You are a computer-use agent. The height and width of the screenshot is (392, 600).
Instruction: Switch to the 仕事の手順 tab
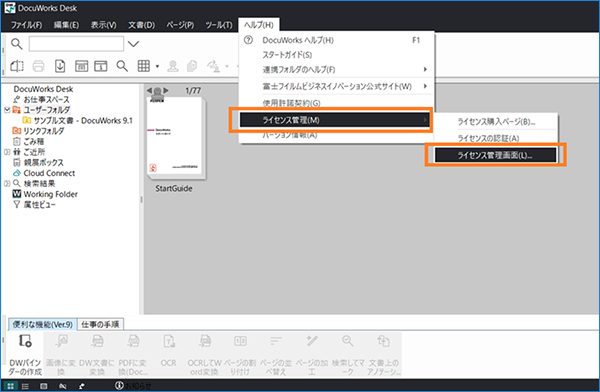pyautogui.click(x=100, y=324)
